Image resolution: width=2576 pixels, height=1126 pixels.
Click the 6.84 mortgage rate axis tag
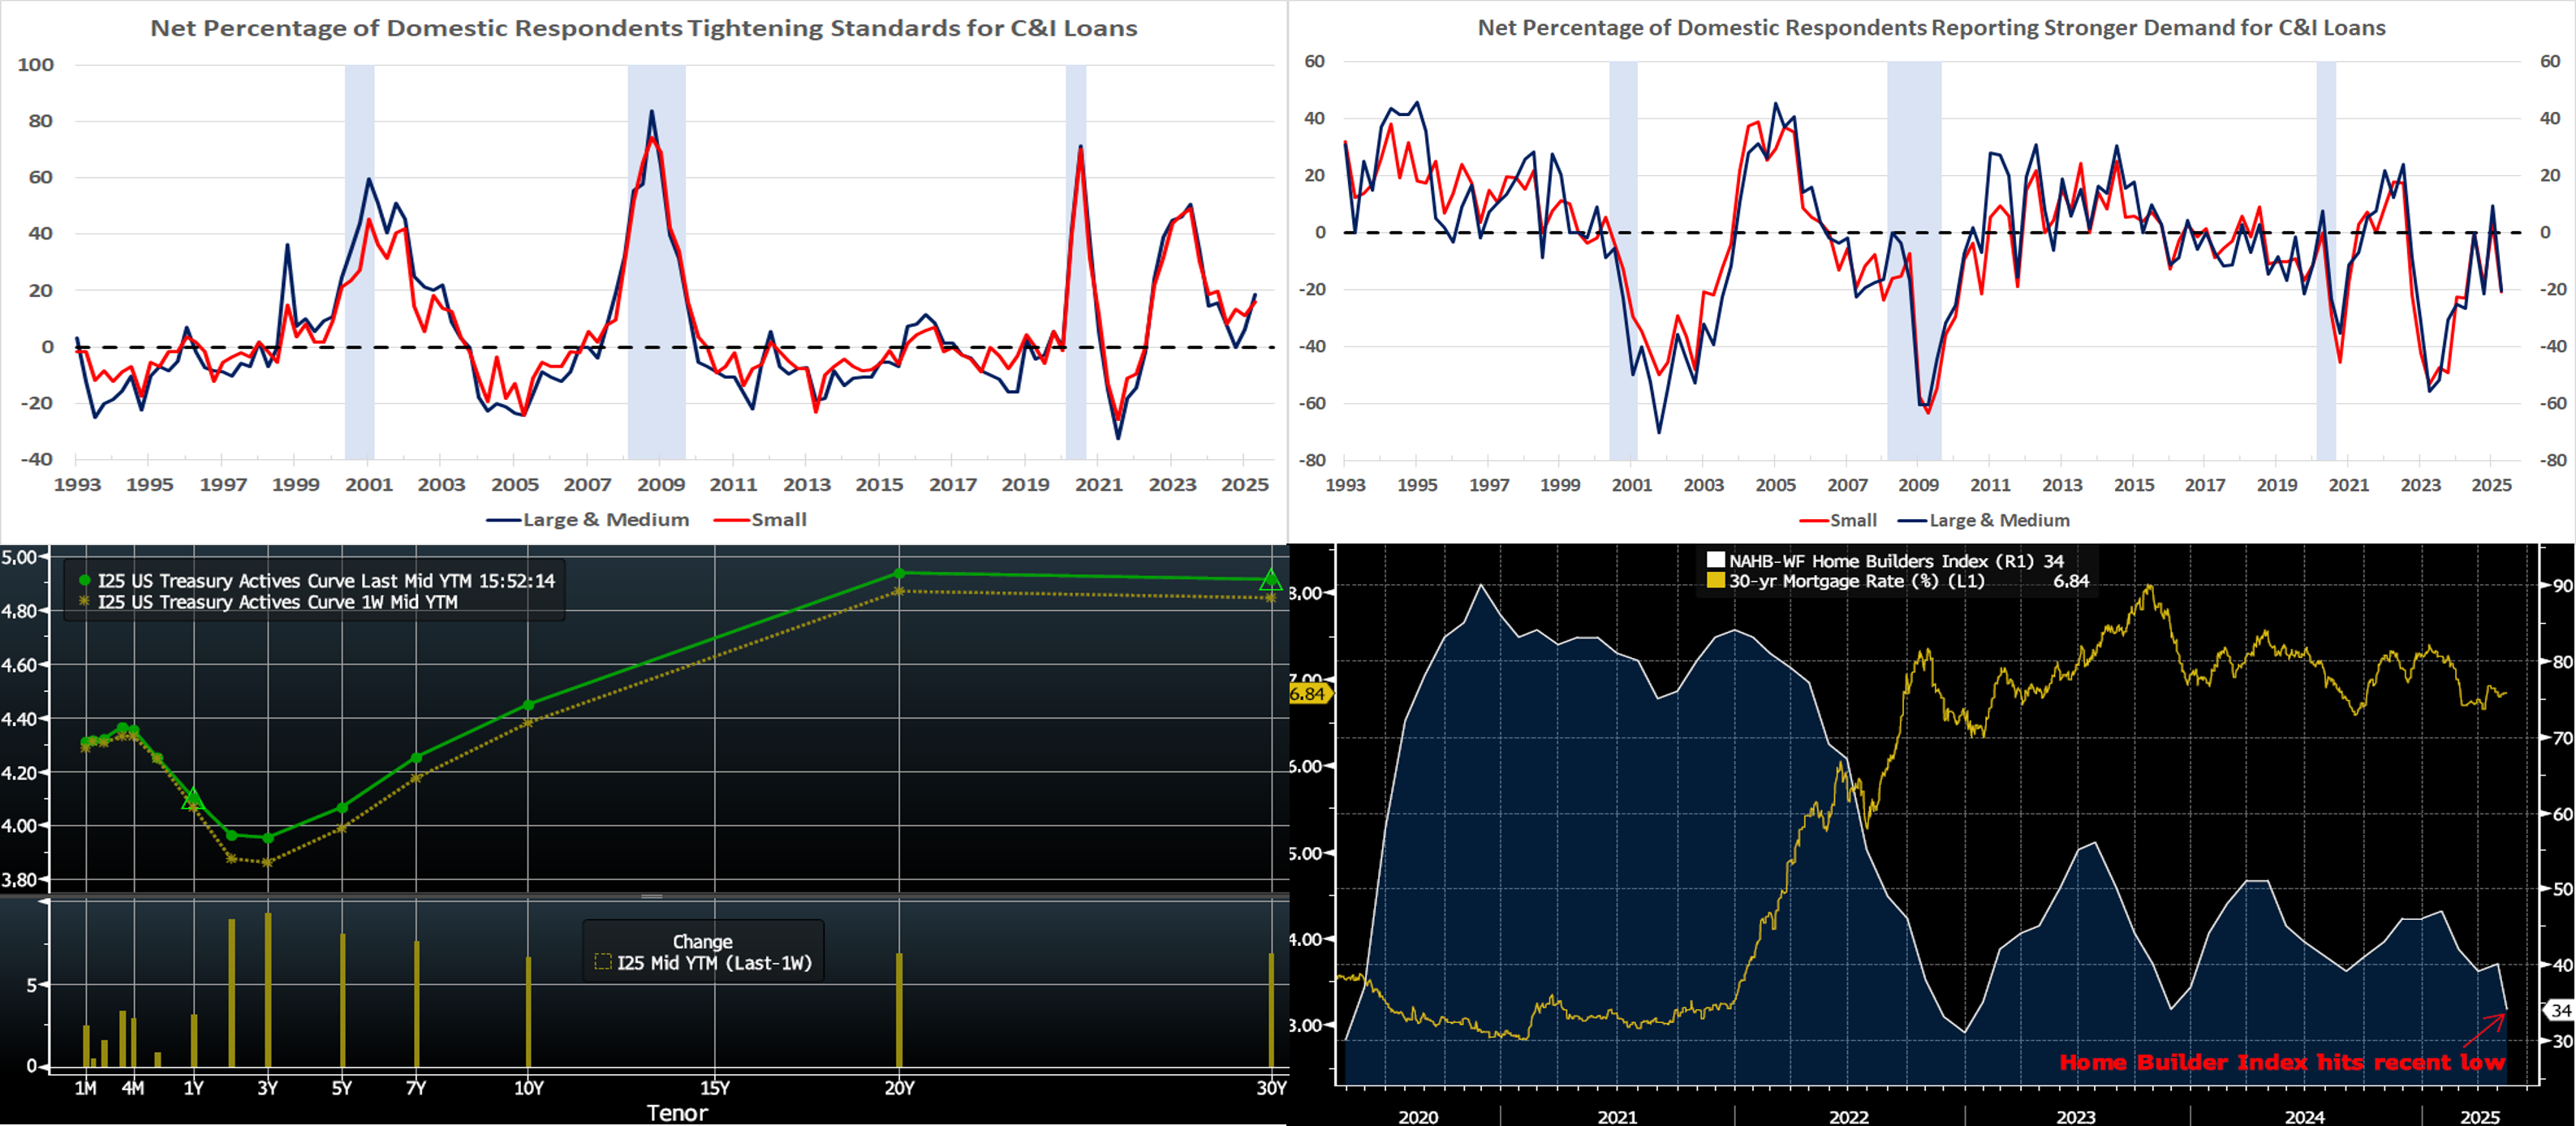[1308, 694]
